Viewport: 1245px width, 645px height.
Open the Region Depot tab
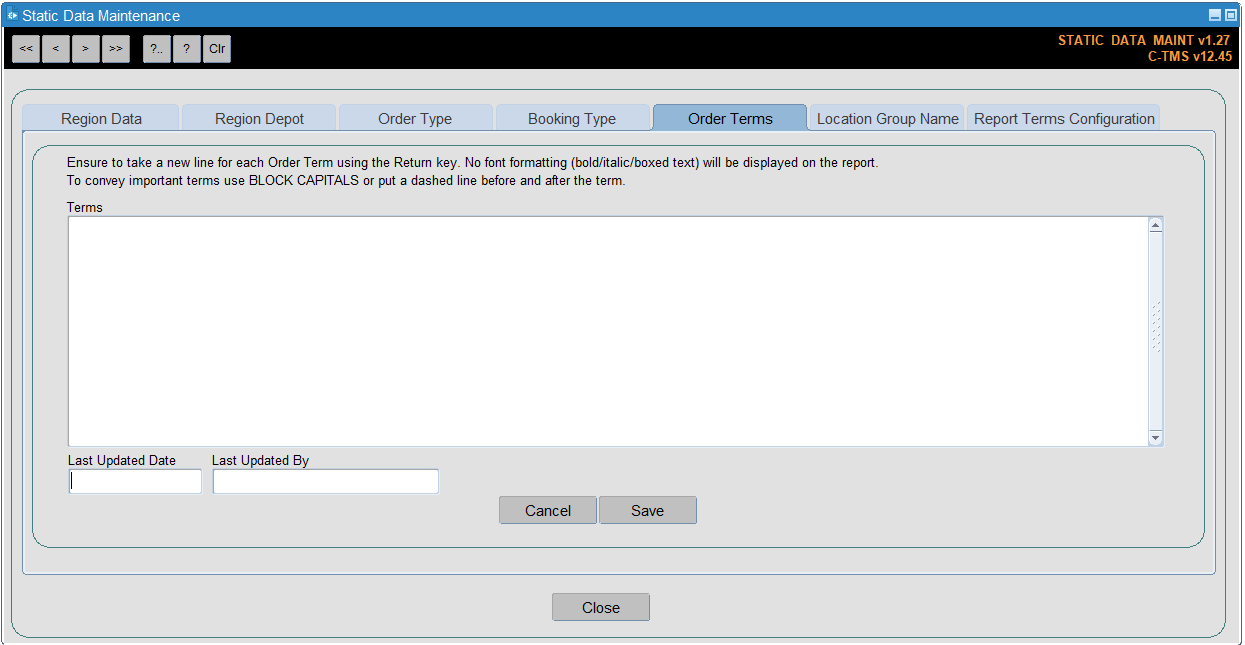[x=259, y=118]
